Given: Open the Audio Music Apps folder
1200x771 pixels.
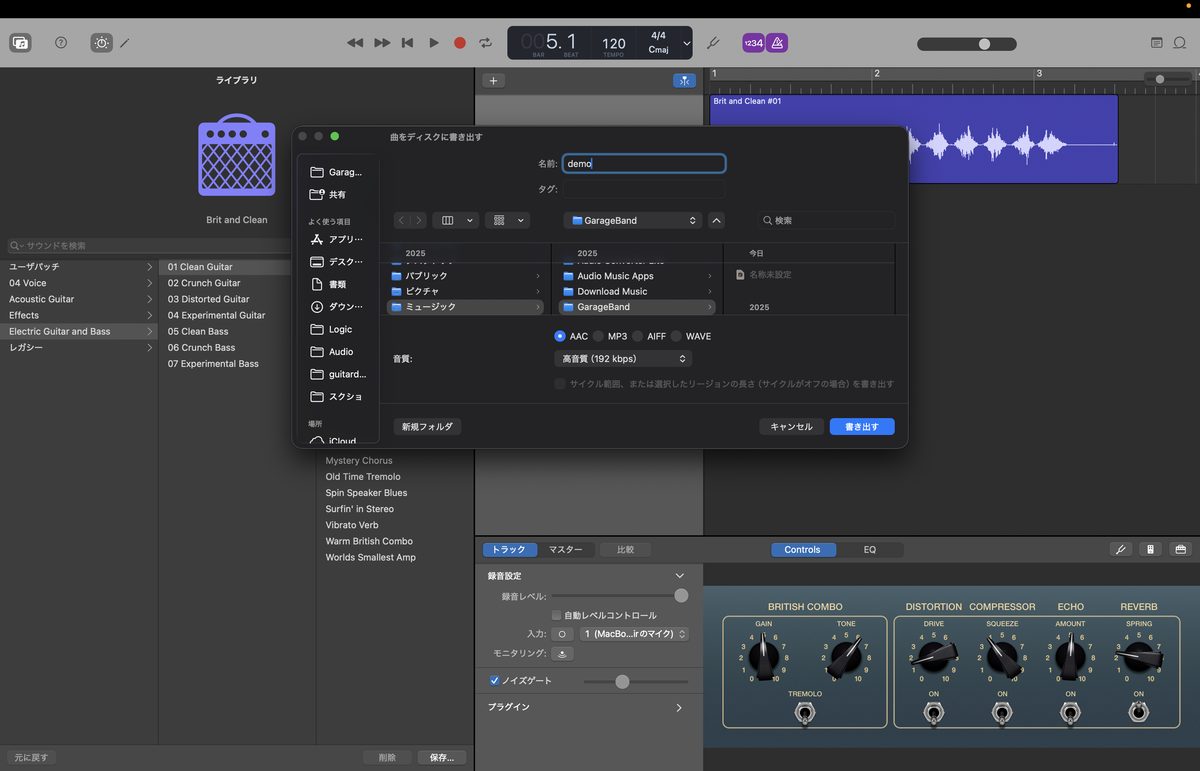Looking at the screenshot, I should tap(638, 276).
